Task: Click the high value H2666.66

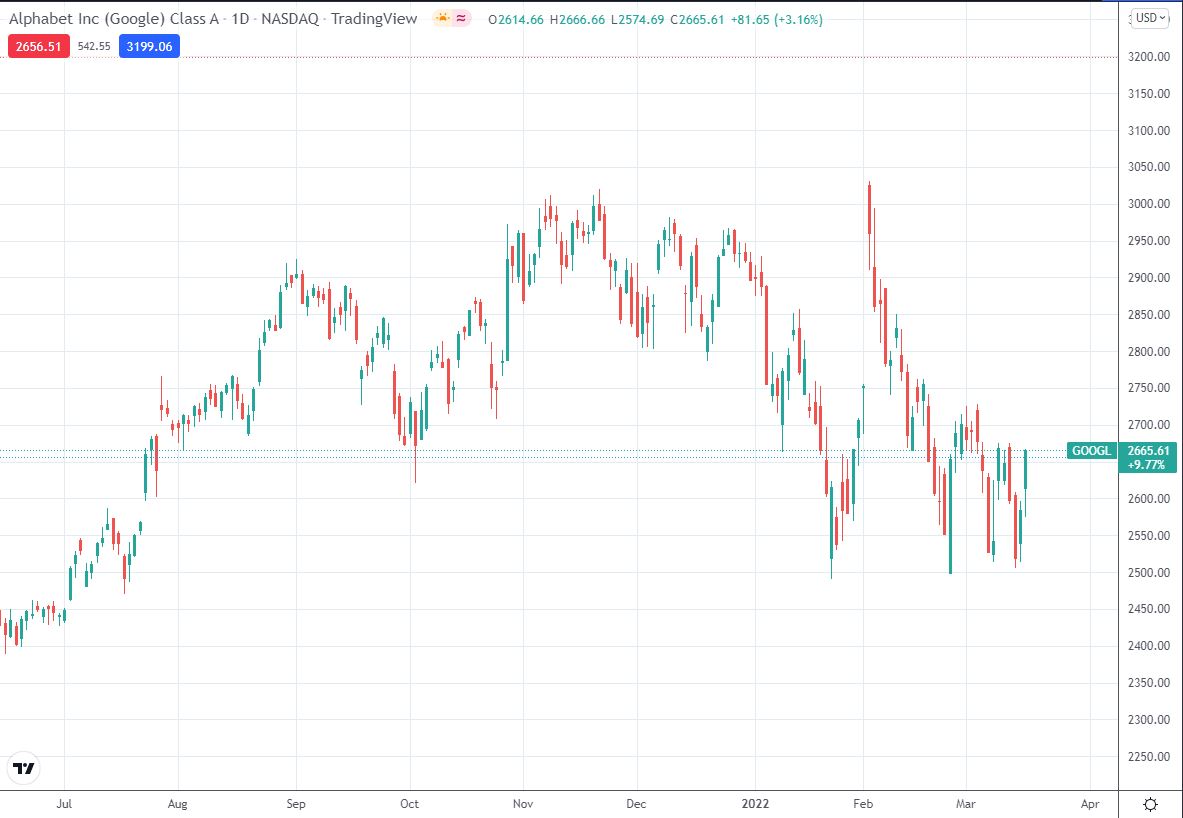Action: tap(577, 20)
